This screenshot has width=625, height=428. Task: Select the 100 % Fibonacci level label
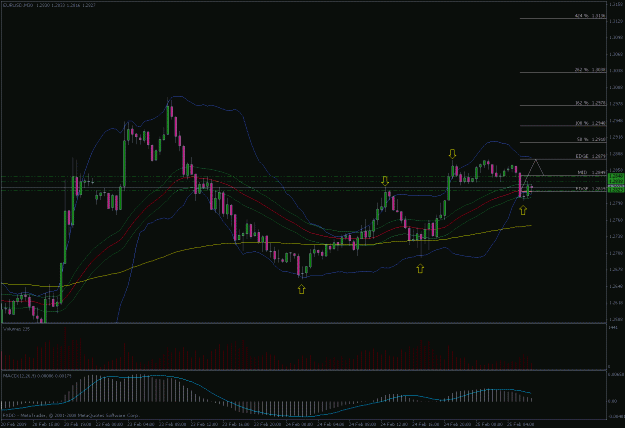(x=591, y=123)
